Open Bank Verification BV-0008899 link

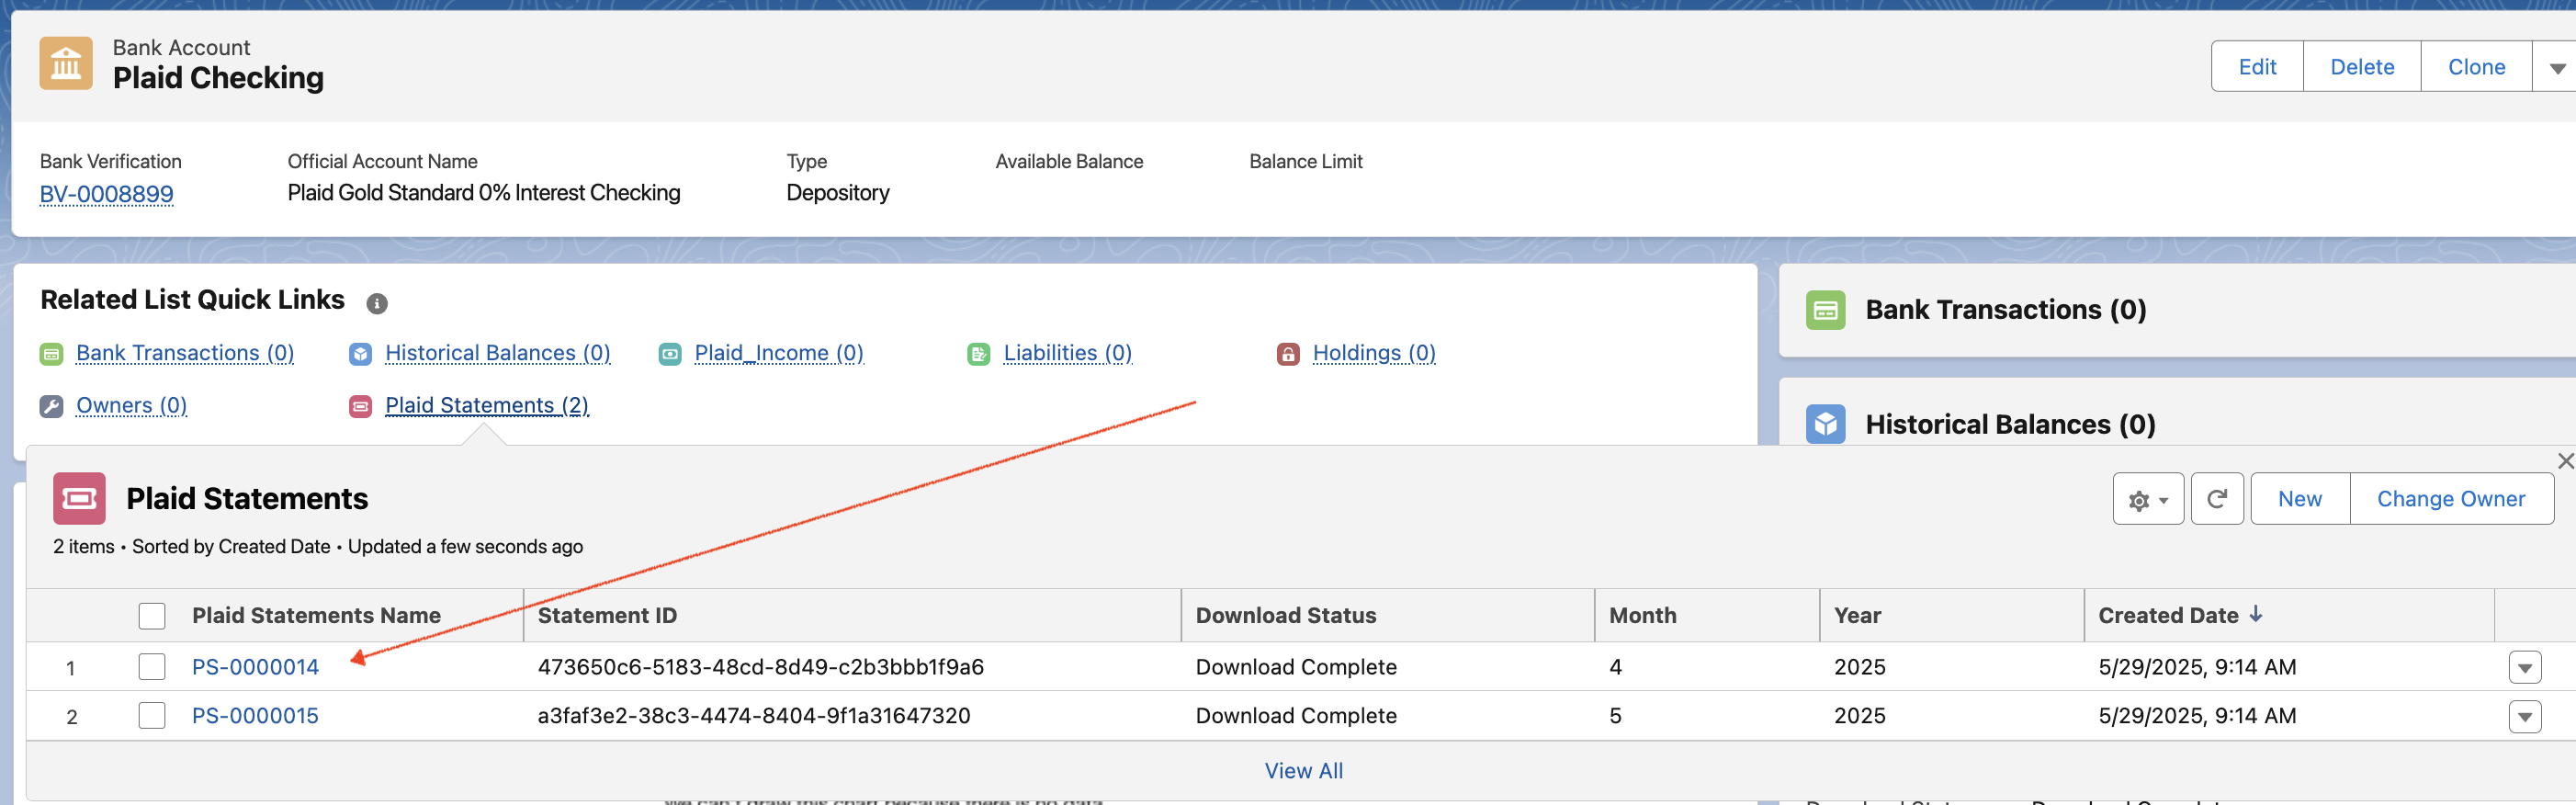(x=107, y=194)
